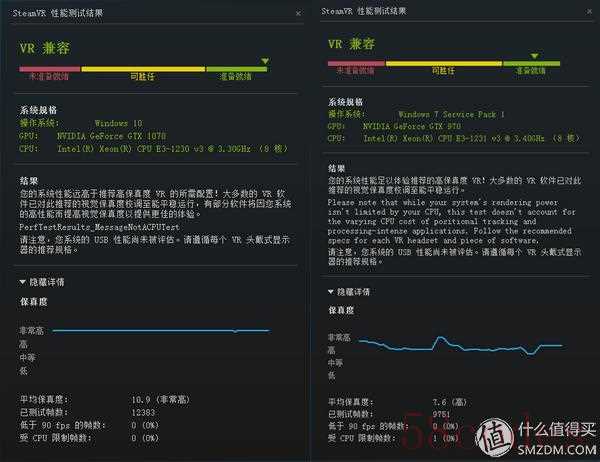
Task: Select 'NVIDIA GeForce GTX 970' GPU text
Action: click(x=412, y=126)
